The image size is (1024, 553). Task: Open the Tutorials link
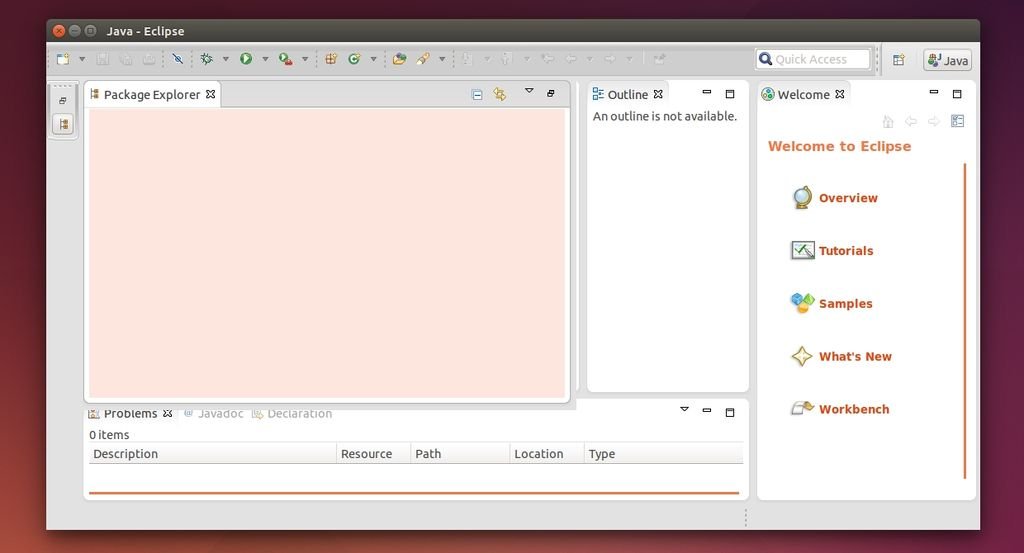click(x=845, y=251)
